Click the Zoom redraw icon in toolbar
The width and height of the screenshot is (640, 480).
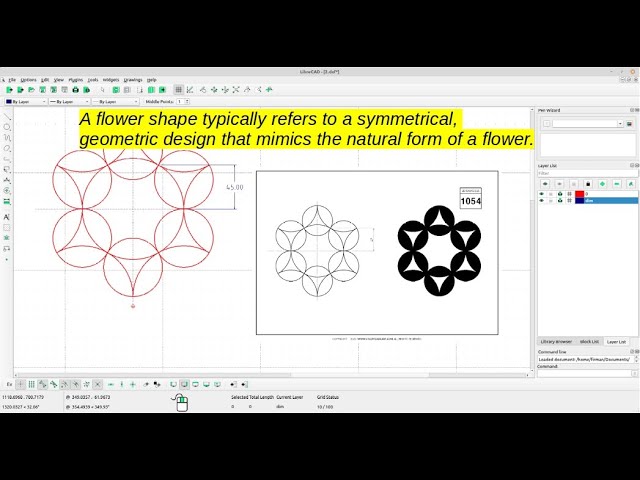203,90
